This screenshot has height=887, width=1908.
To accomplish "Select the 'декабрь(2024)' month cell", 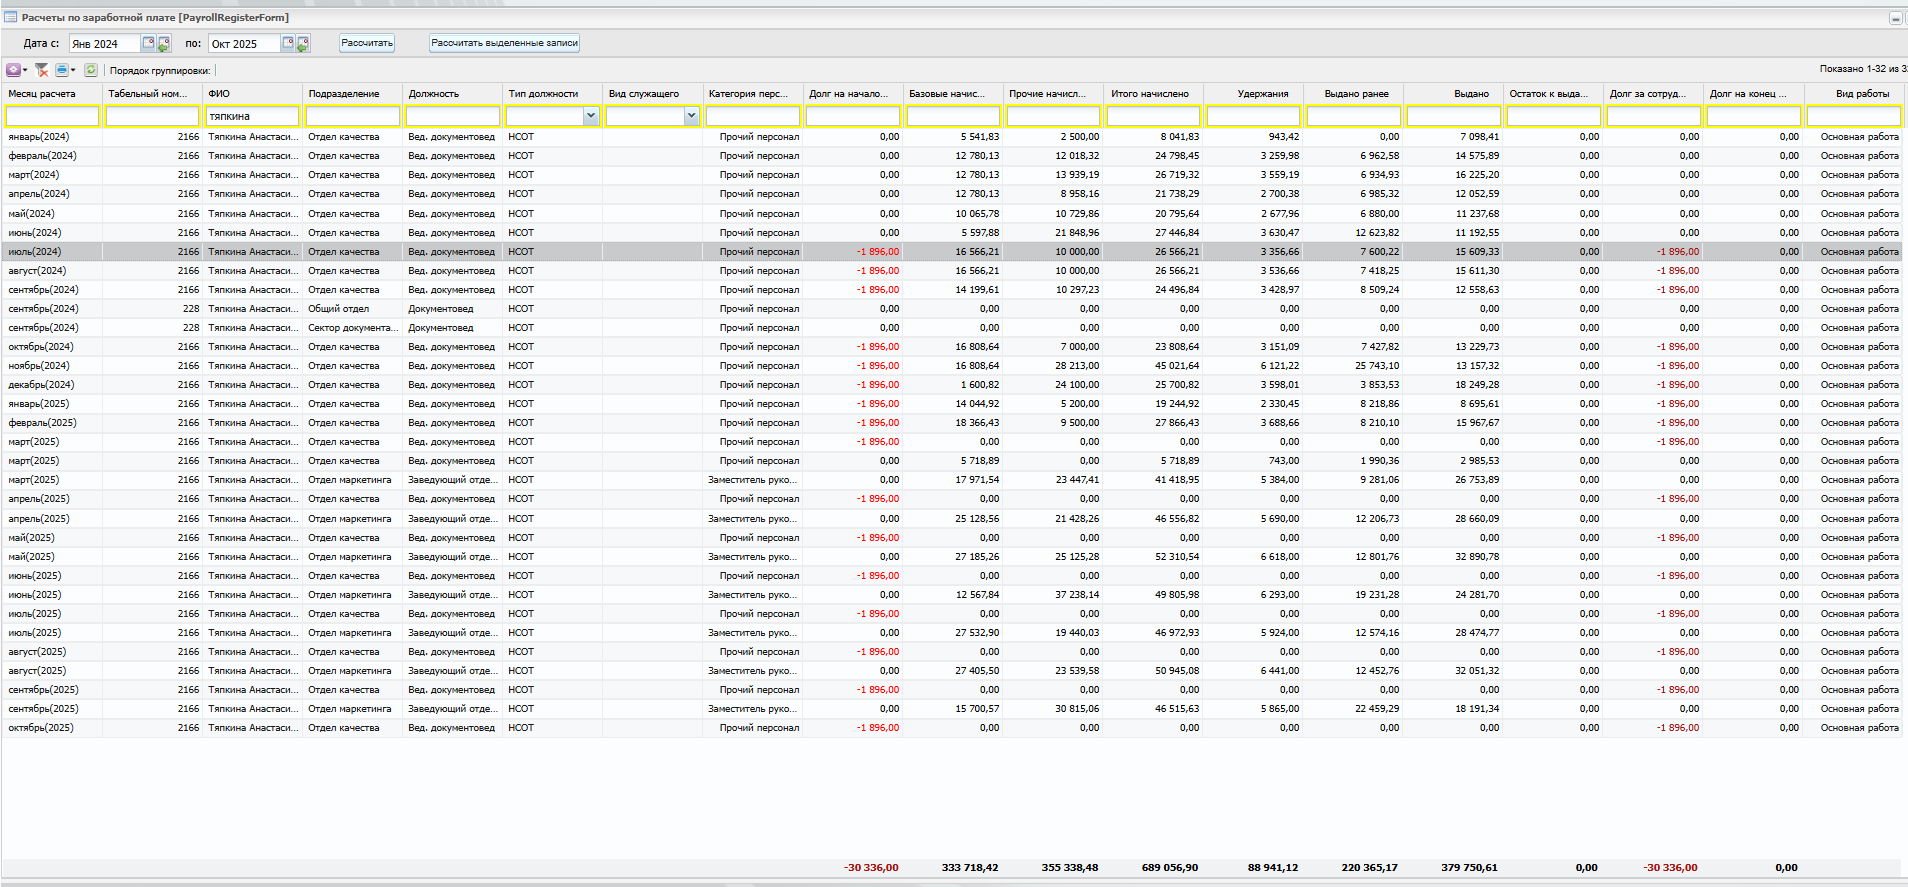I will pos(53,385).
